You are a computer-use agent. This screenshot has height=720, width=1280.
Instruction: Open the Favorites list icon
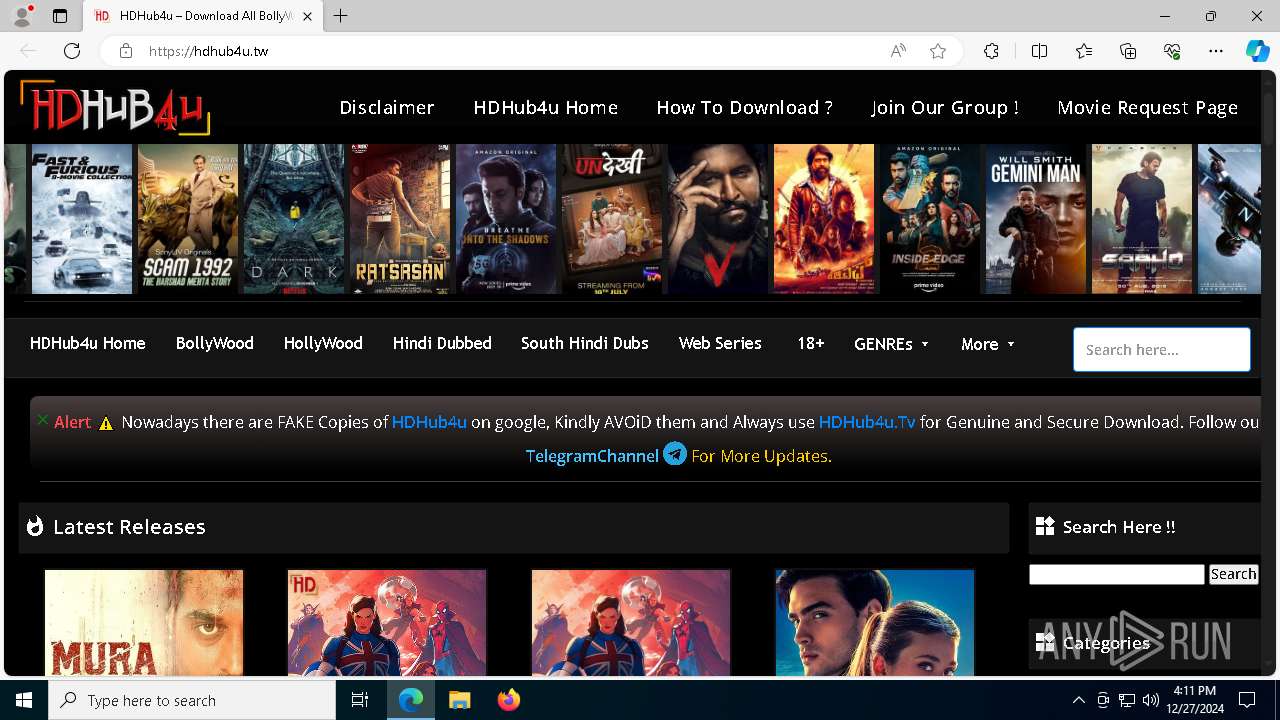pos(1084,51)
